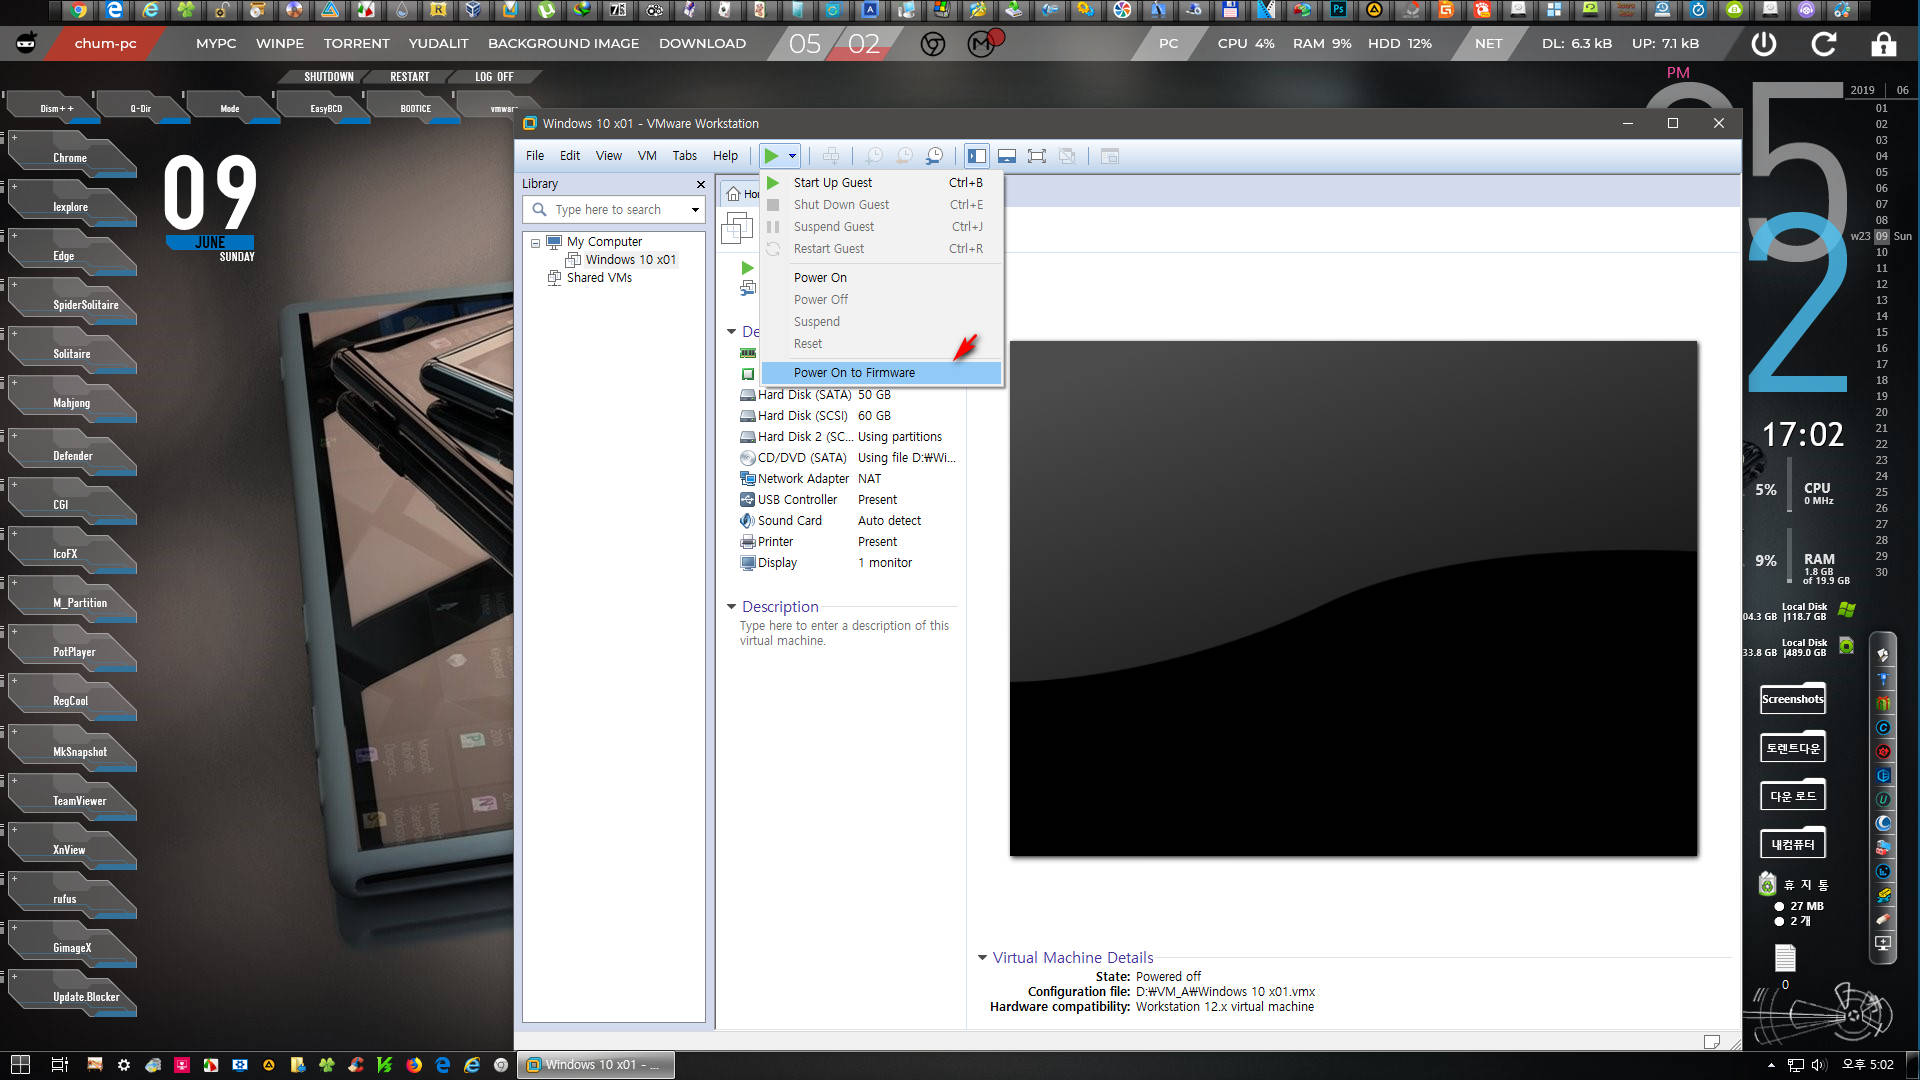Viewport: 1920px width, 1080px height.
Task: Click the VM screen preview thumbnail
Action: click(x=1353, y=598)
